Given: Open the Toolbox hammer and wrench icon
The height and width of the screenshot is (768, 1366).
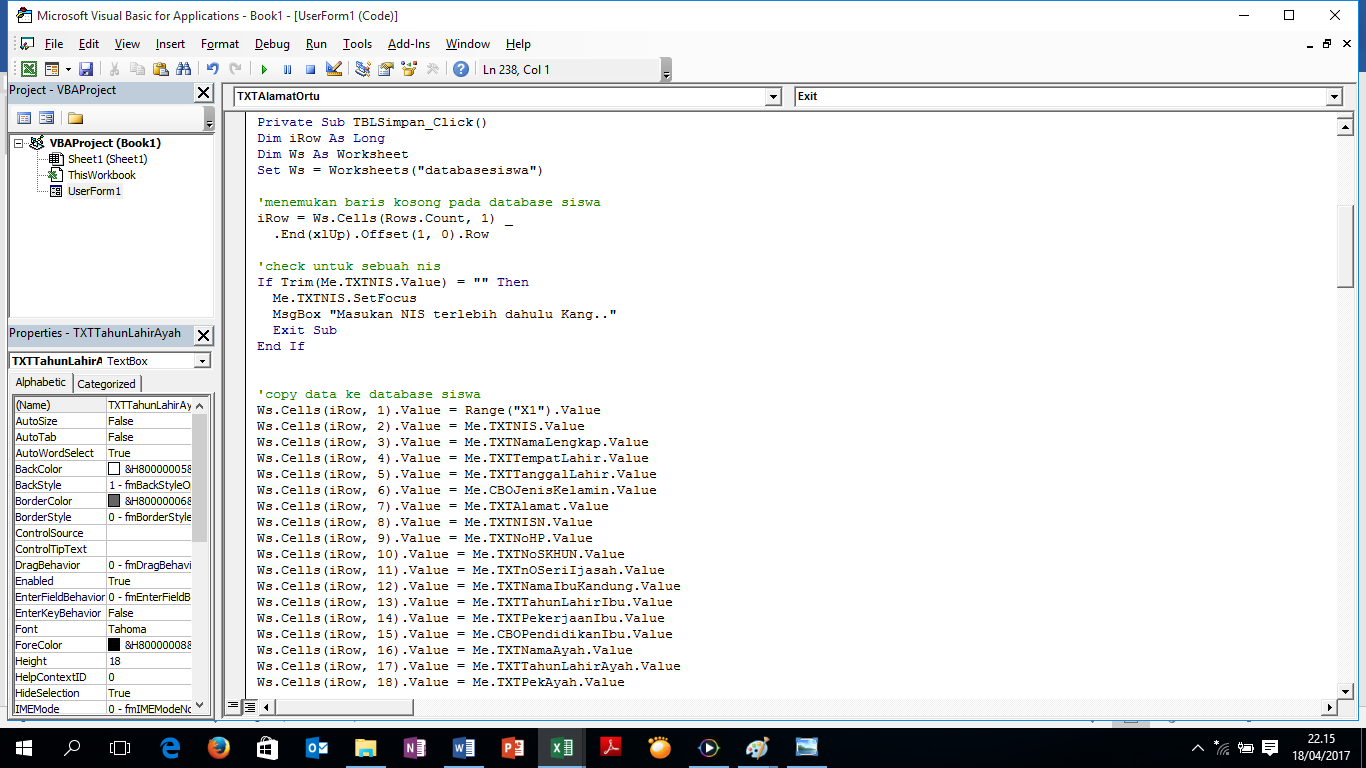Looking at the screenshot, I should click(x=432, y=69).
